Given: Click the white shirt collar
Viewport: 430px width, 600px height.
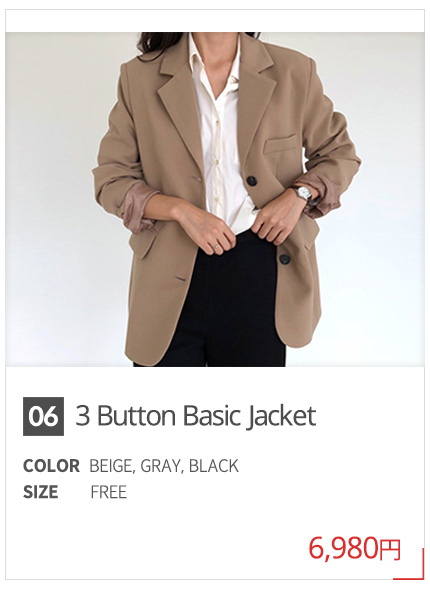Looking at the screenshot, I should 216,57.
